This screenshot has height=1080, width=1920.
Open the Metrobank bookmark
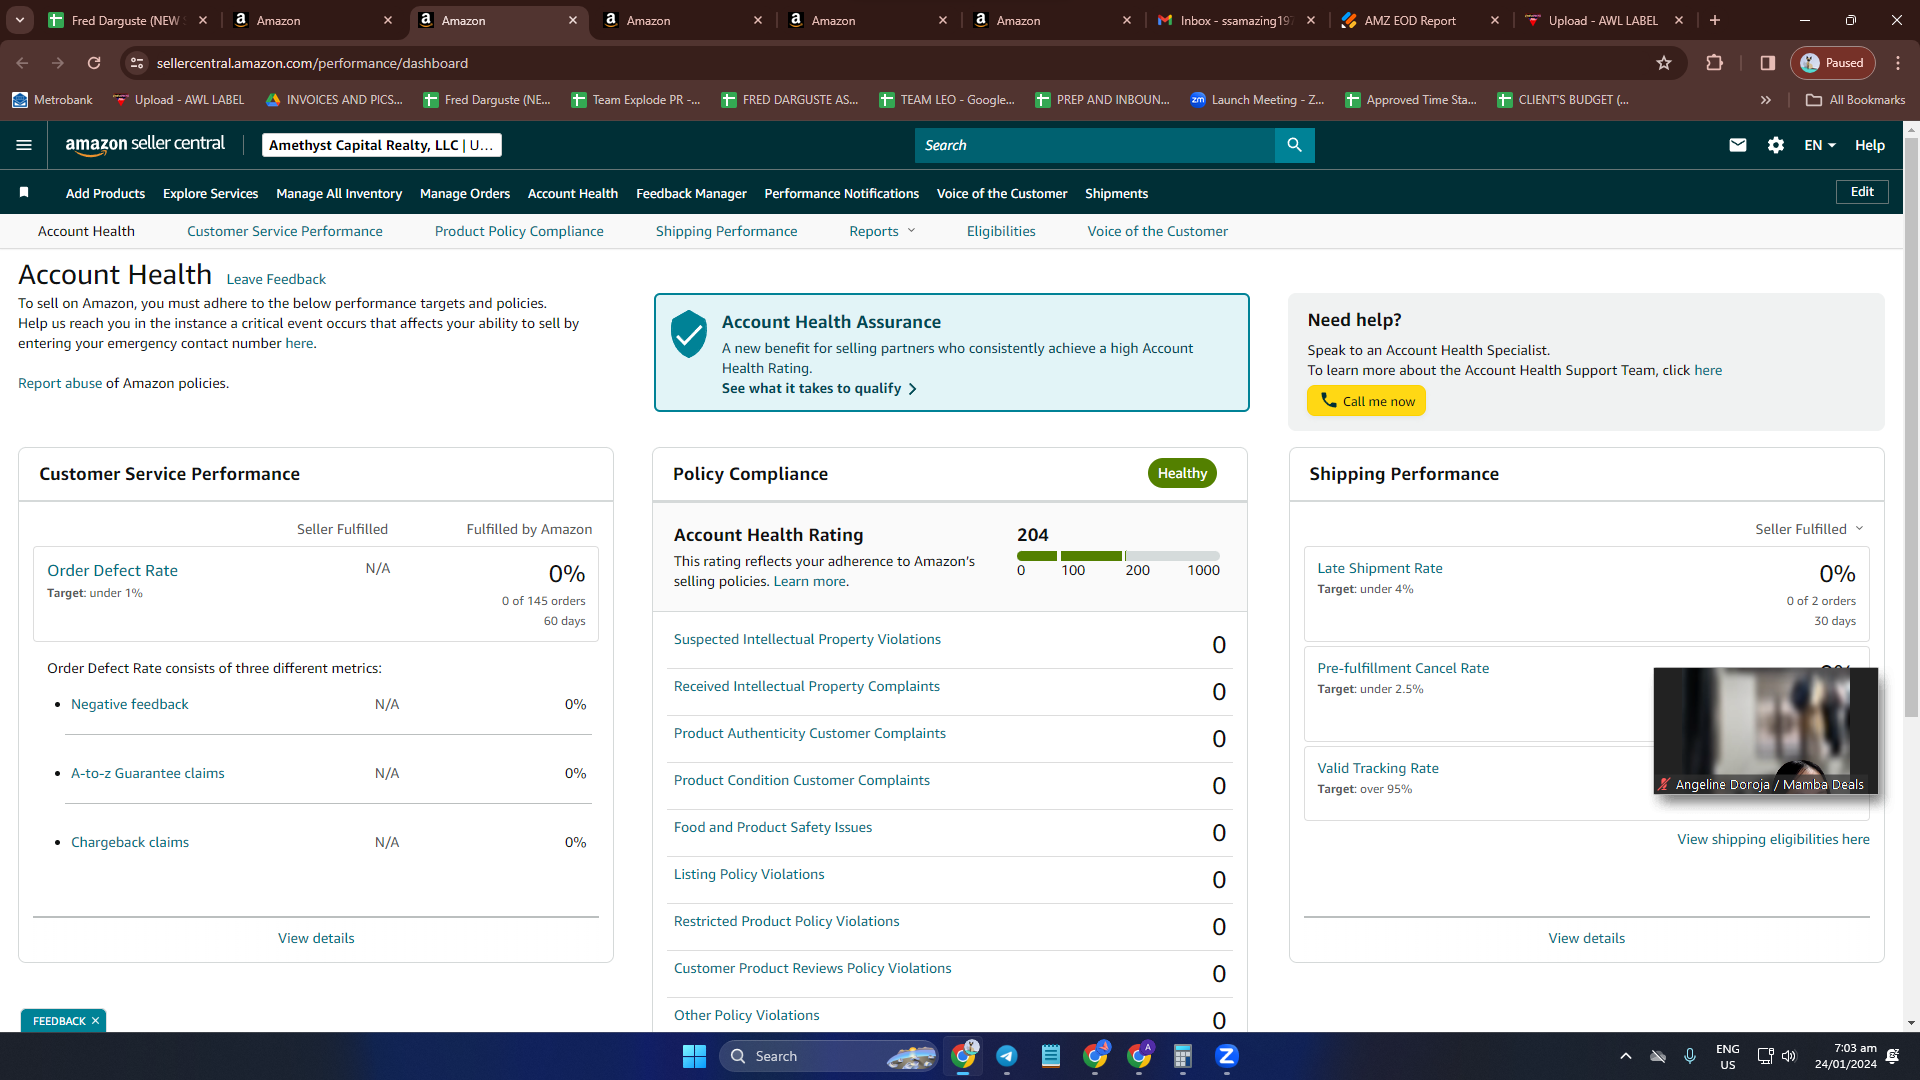pos(52,100)
